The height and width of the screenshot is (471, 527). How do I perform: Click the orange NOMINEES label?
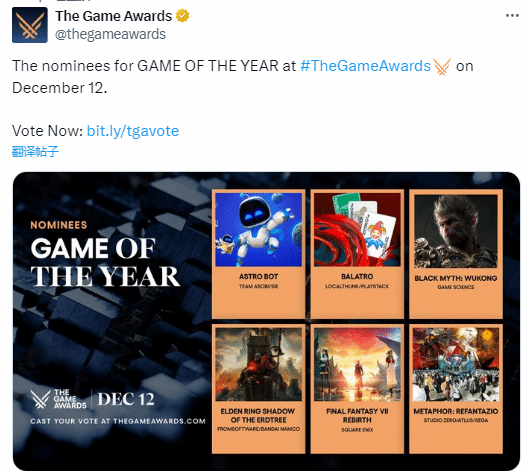tap(59, 225)
